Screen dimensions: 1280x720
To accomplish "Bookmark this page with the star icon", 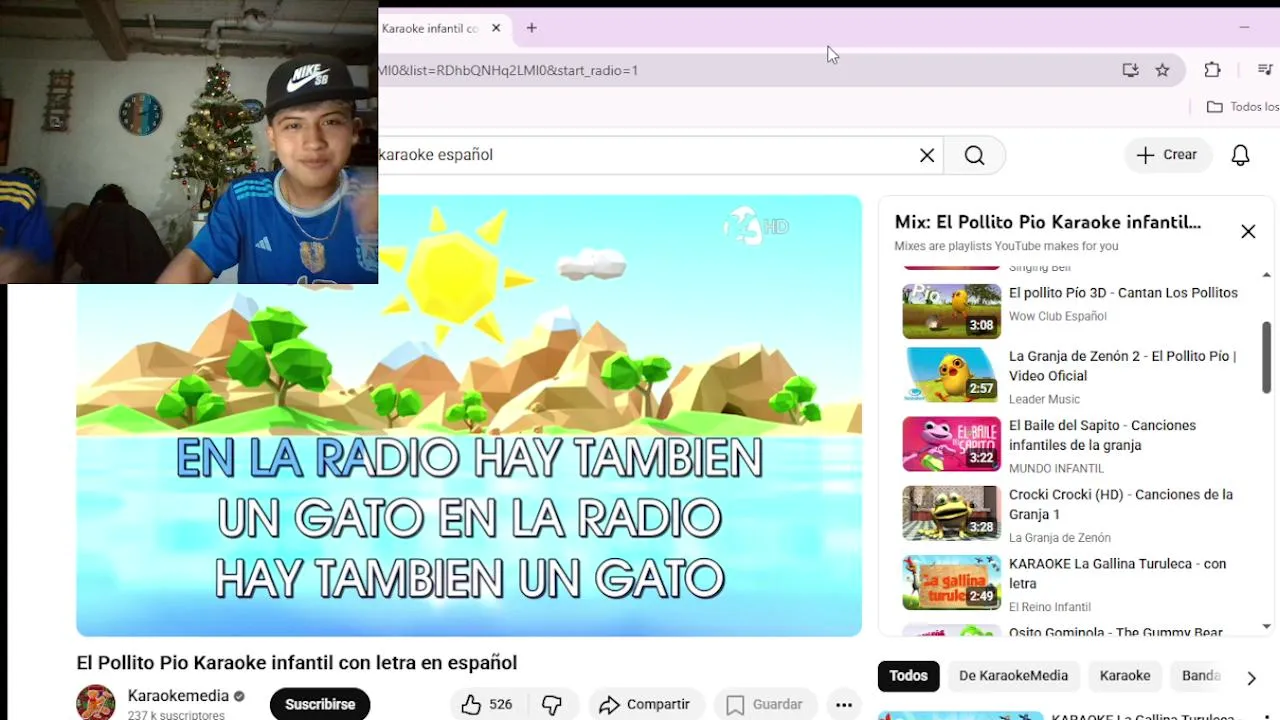I will 1162,70.
